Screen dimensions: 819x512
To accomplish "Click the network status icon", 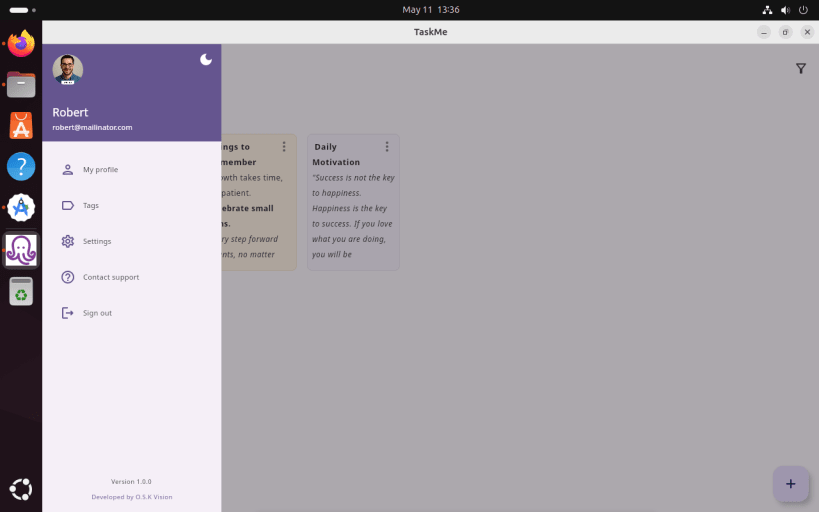I will coord(767,10).
